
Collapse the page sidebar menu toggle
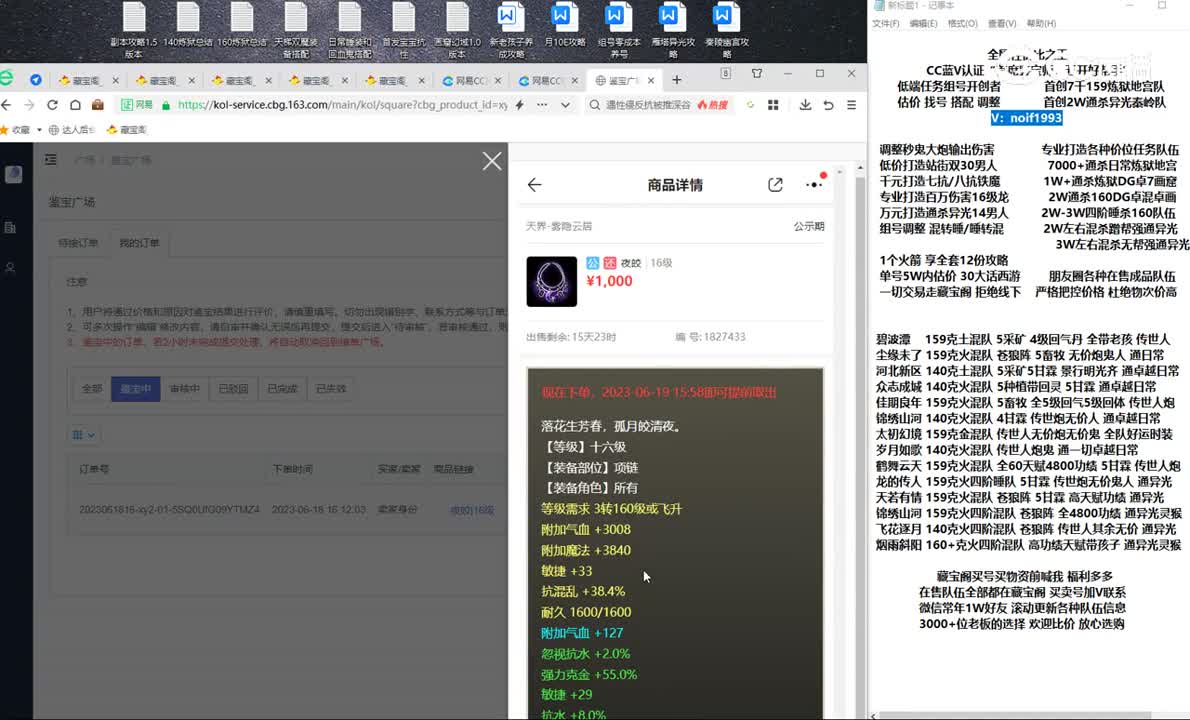(51, 159)
